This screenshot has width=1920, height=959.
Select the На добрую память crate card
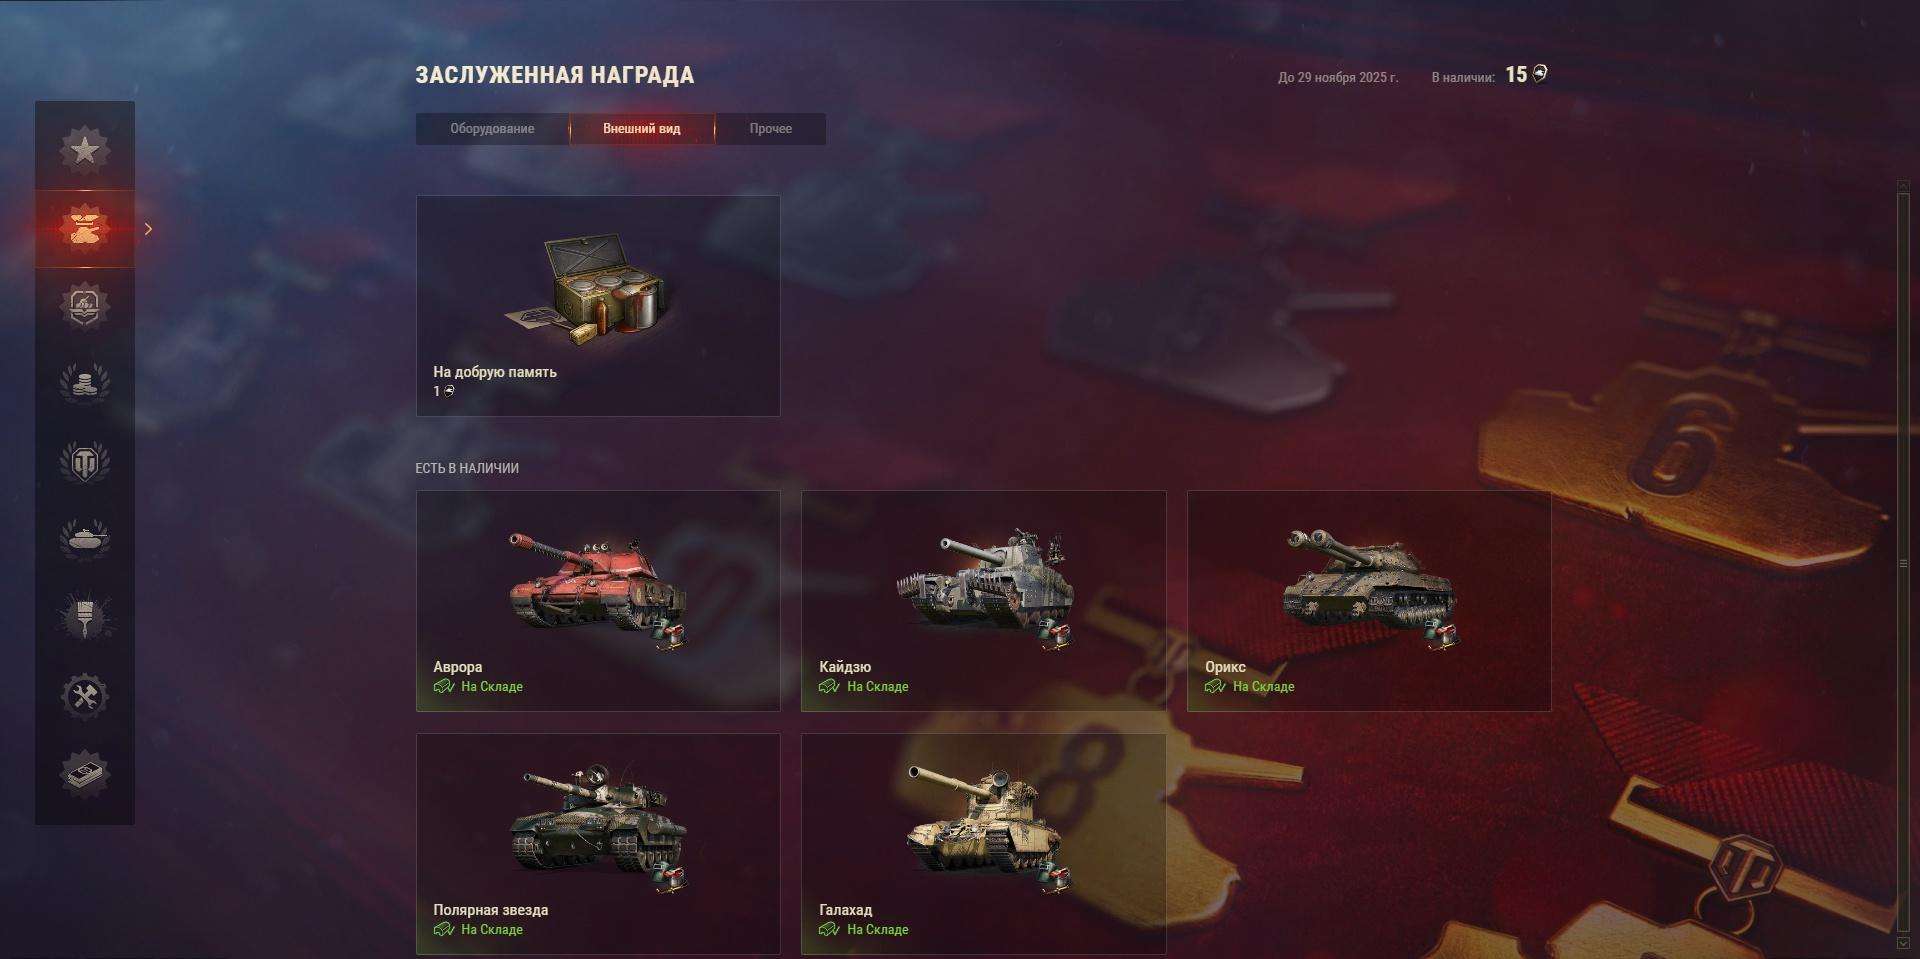click(x=598, y=306)
